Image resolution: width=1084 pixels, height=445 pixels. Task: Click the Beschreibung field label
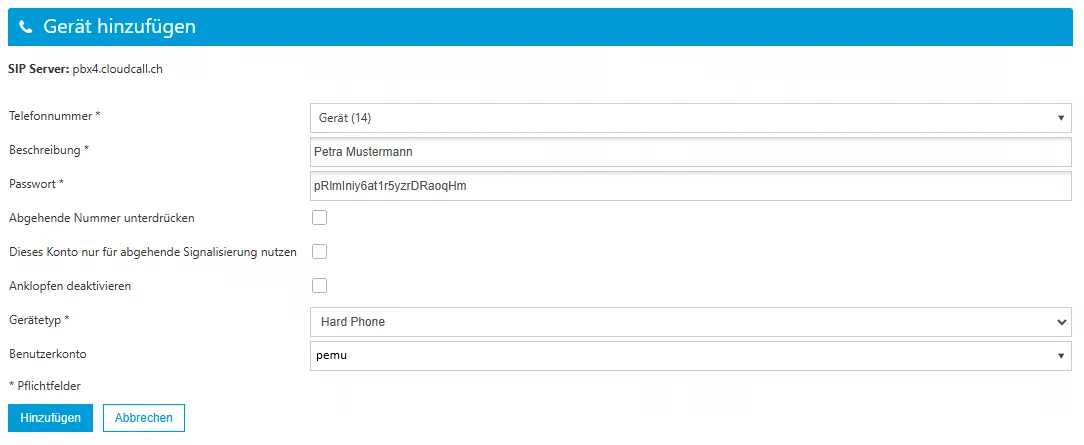pos(49,150)
